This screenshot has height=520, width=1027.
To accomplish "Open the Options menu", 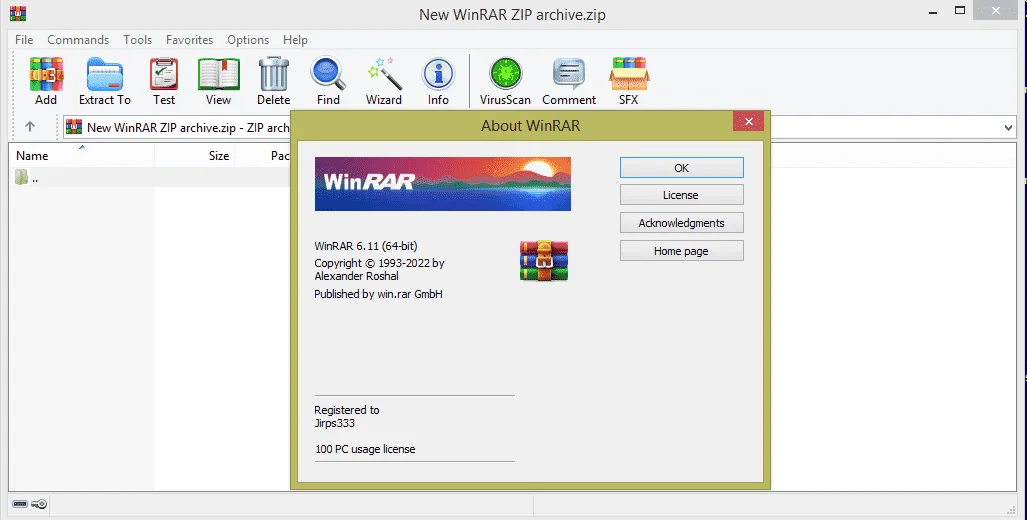I will (x=248, y=40).
